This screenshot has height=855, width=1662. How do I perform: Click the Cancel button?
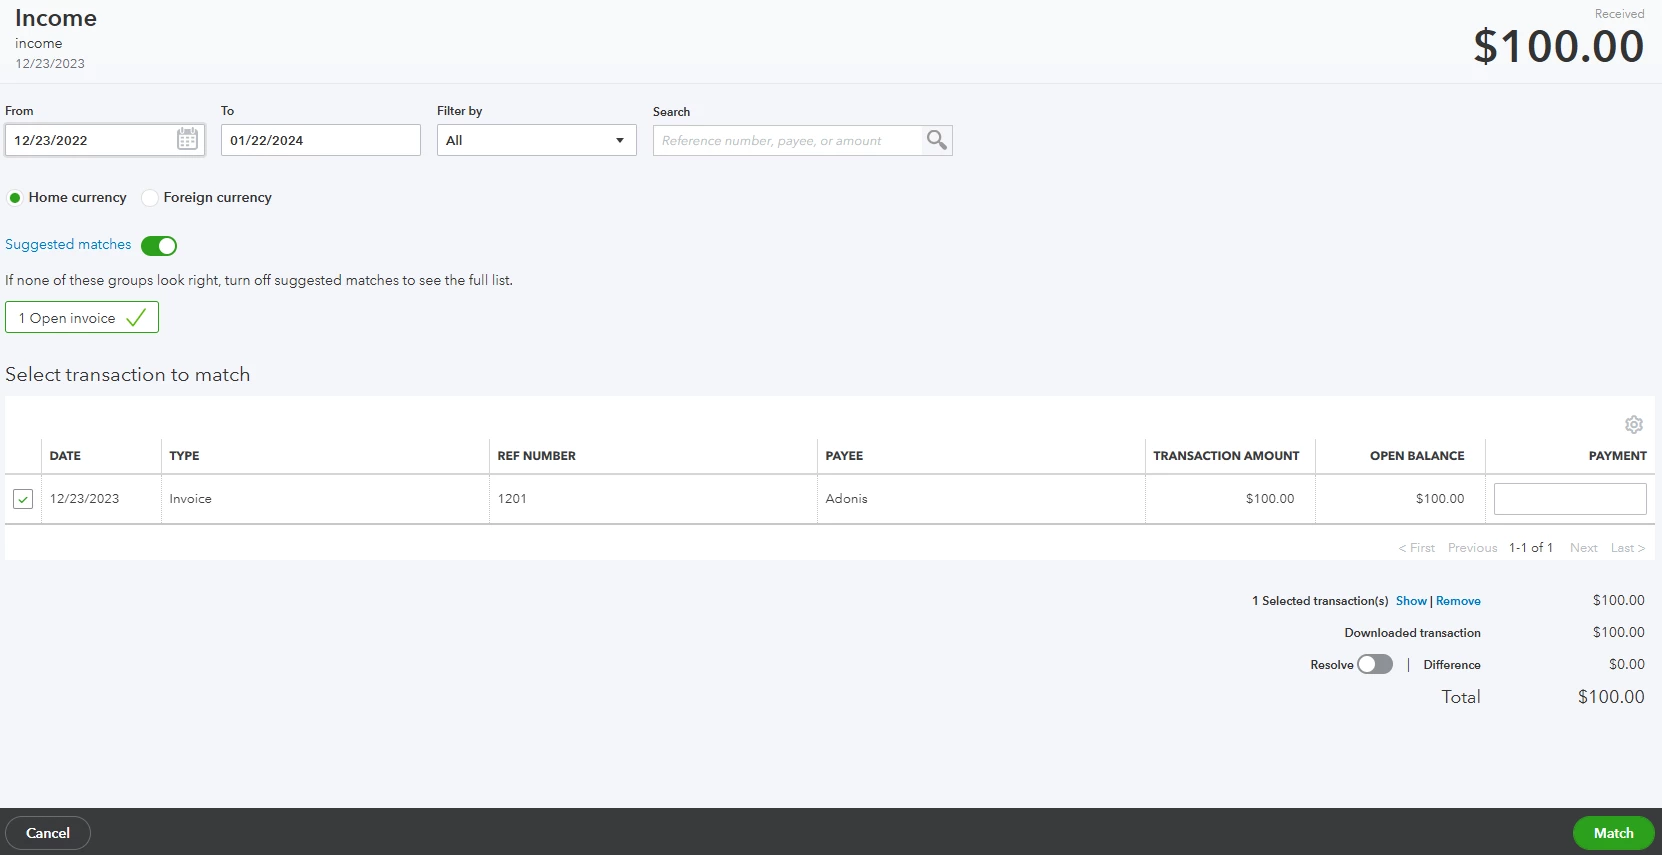tap(48, 833)
